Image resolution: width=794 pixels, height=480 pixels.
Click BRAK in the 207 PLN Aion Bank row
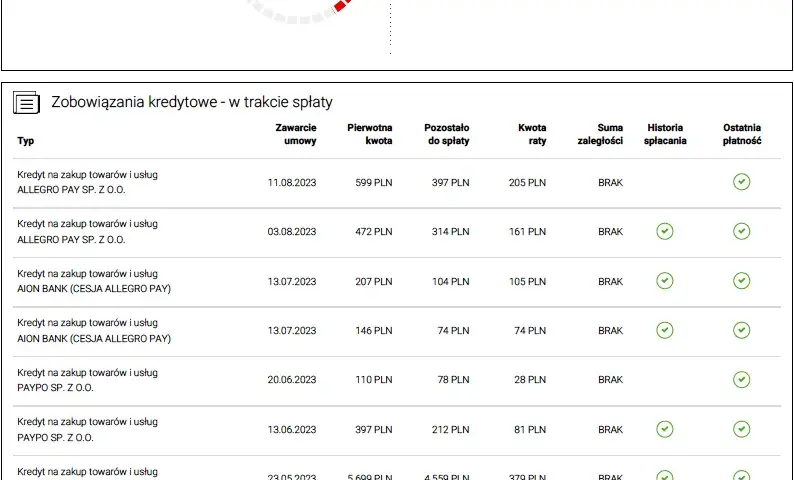[610, 282]
